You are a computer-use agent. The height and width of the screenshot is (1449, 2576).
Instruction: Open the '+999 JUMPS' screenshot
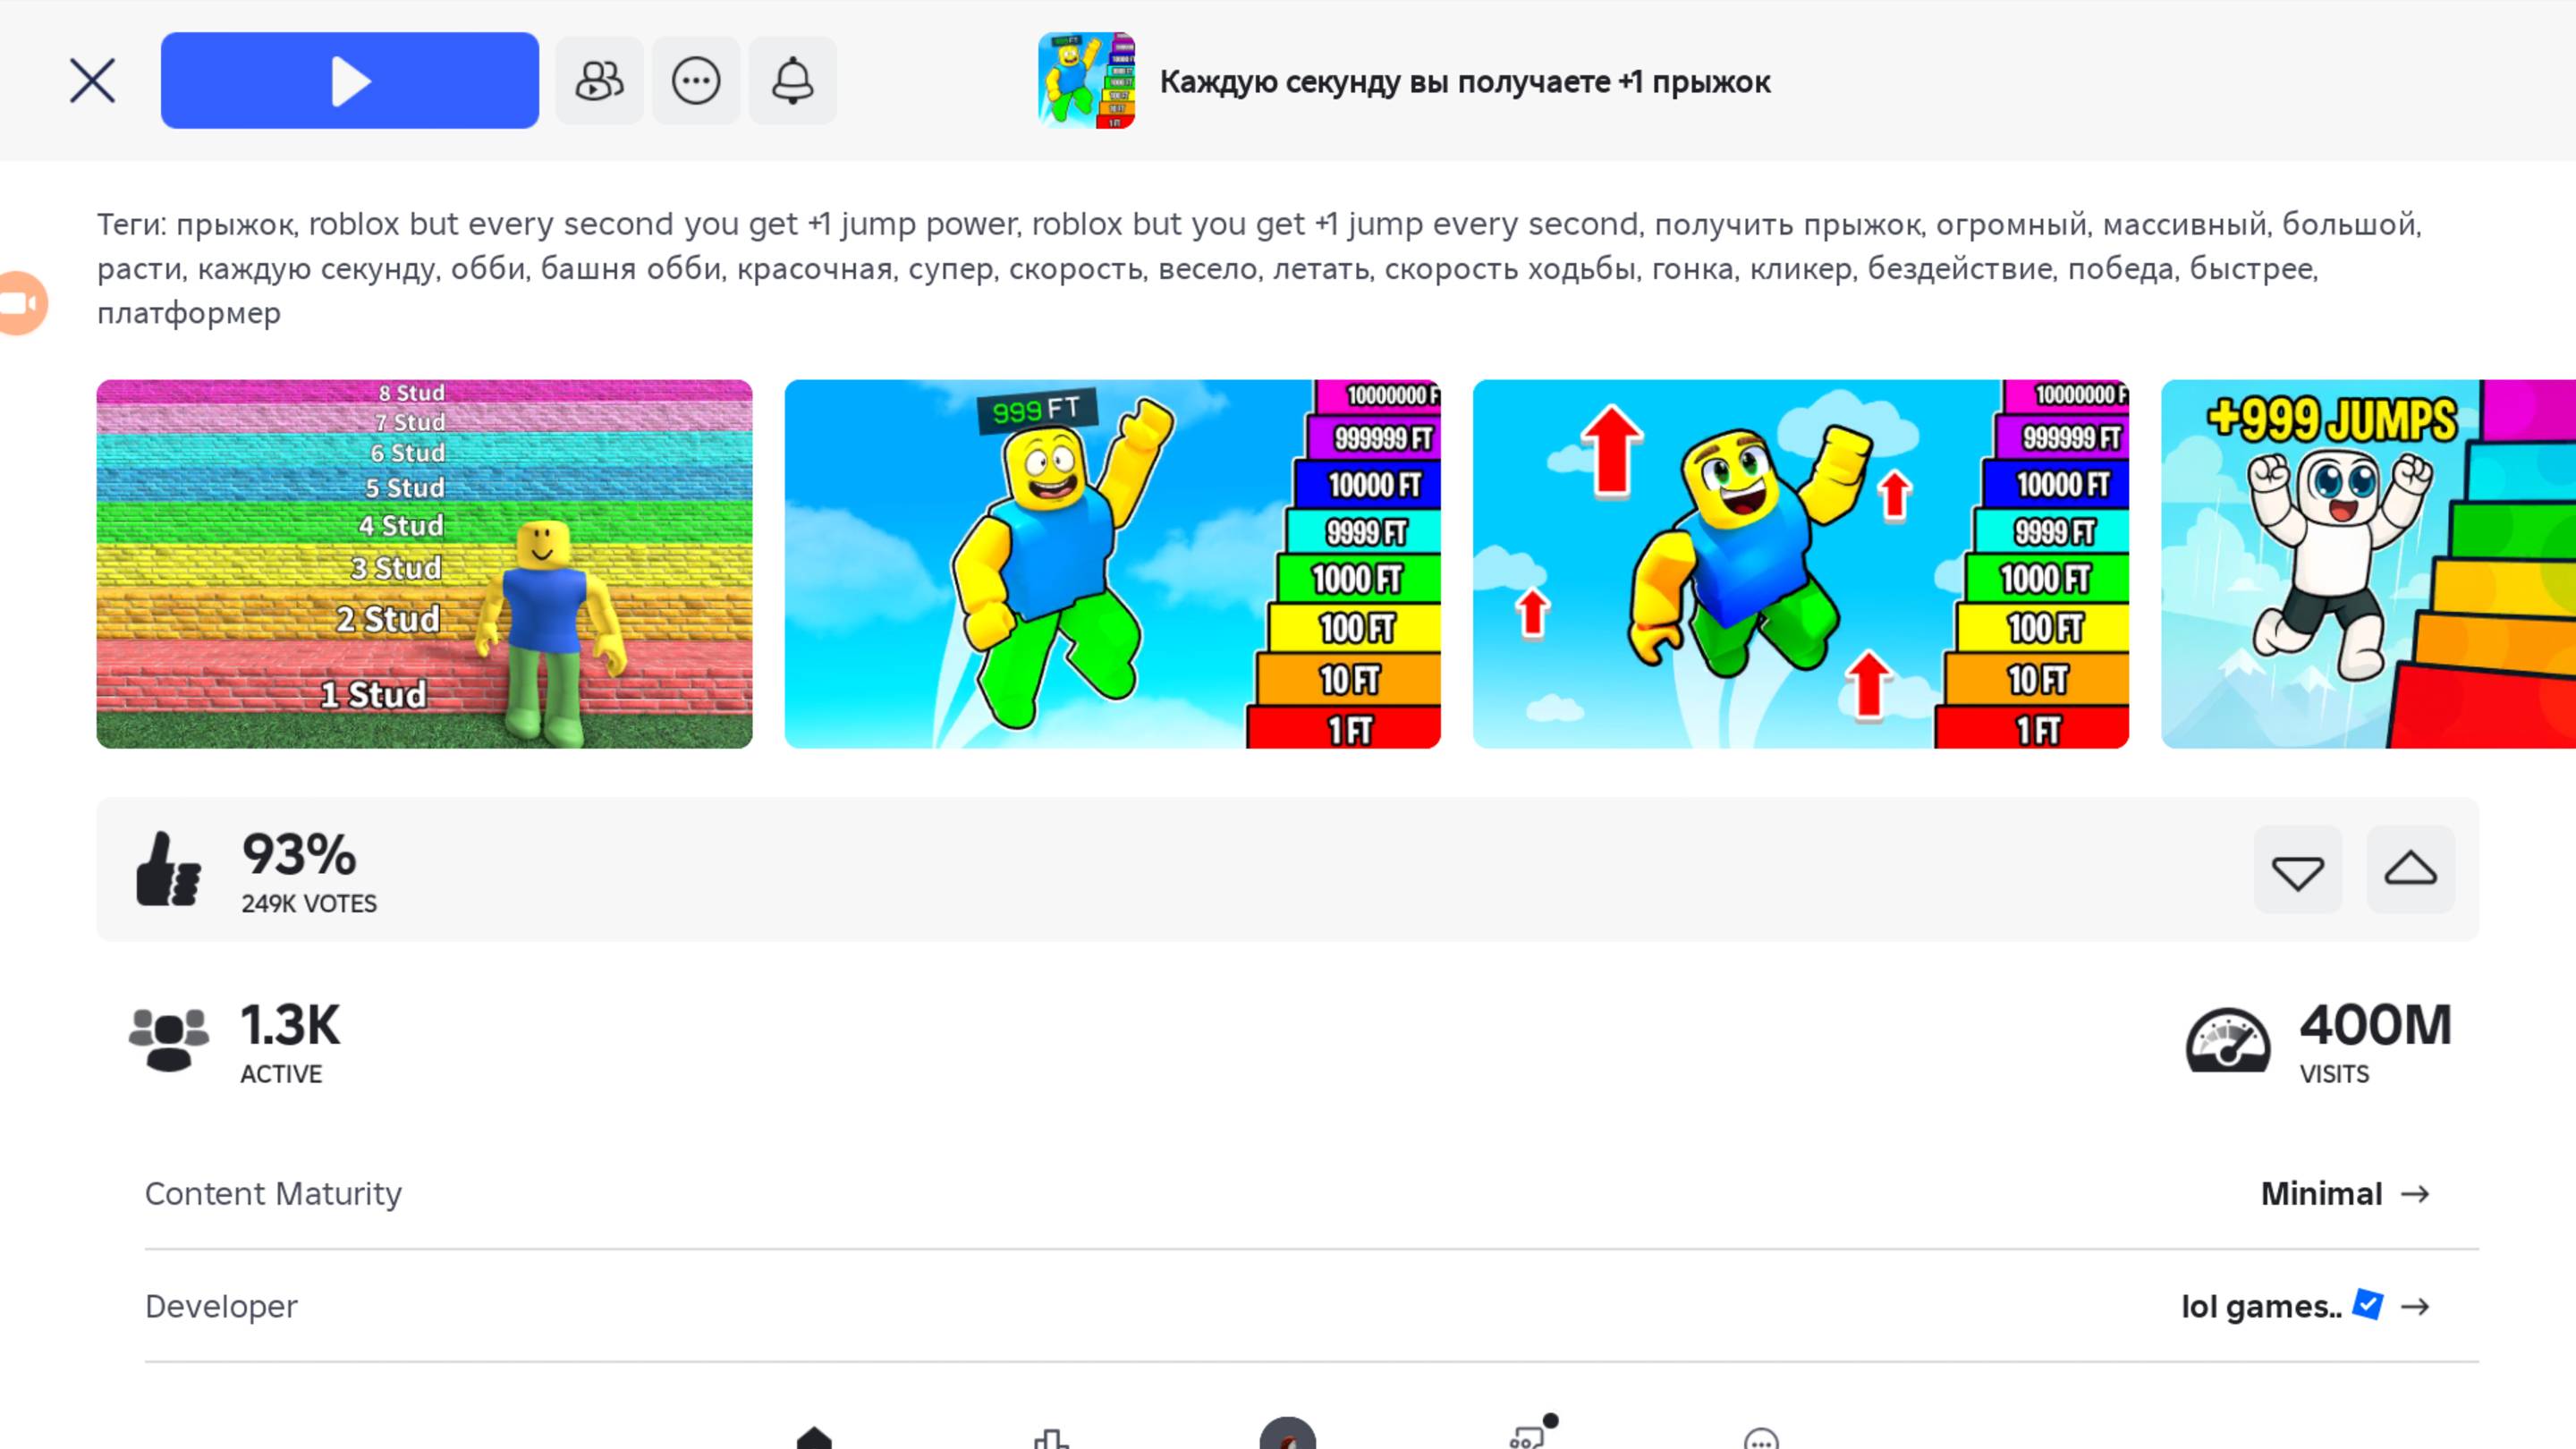(x=2368, y=564)
